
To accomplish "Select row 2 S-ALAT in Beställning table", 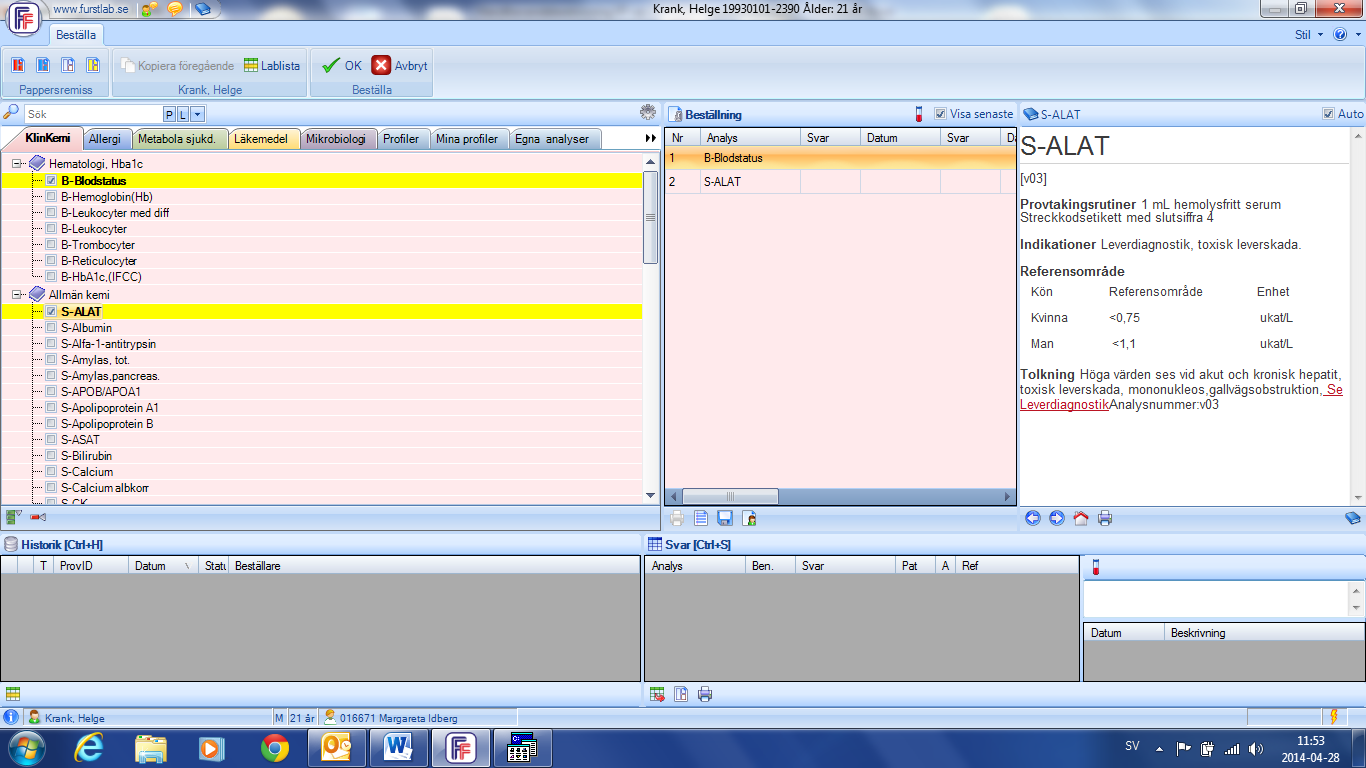I will point(840,182).
